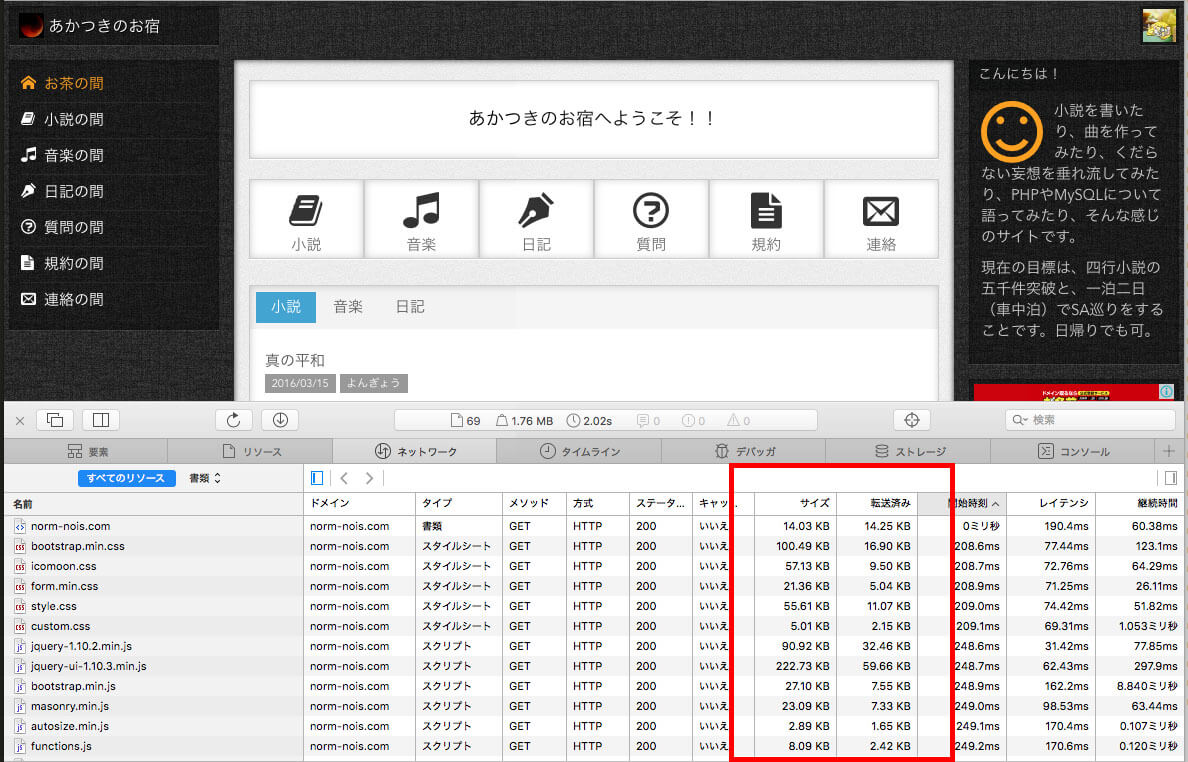This screenshot has width=1188, height=762.
Task: Click the undock inspector window icon
Action: tap(55, 420)
